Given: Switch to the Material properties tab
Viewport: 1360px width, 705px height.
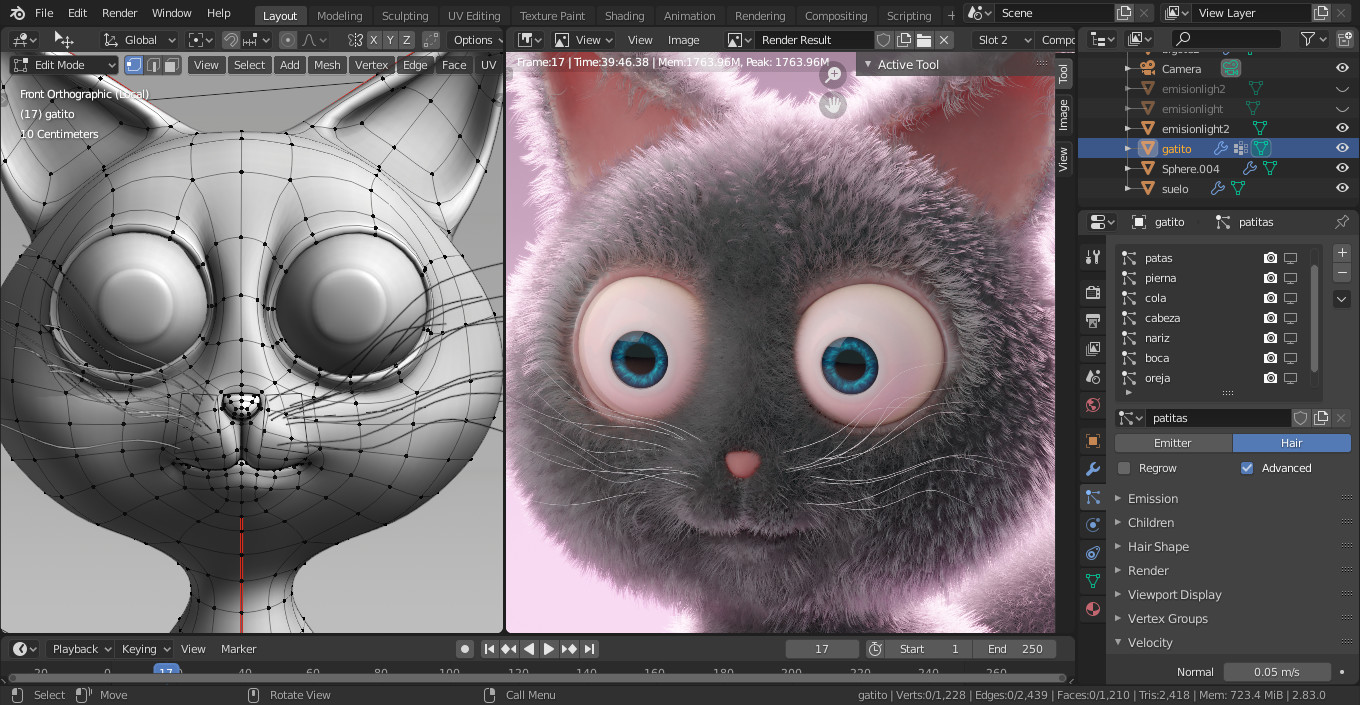Looking at the screenshot, I should point(1092,609).
